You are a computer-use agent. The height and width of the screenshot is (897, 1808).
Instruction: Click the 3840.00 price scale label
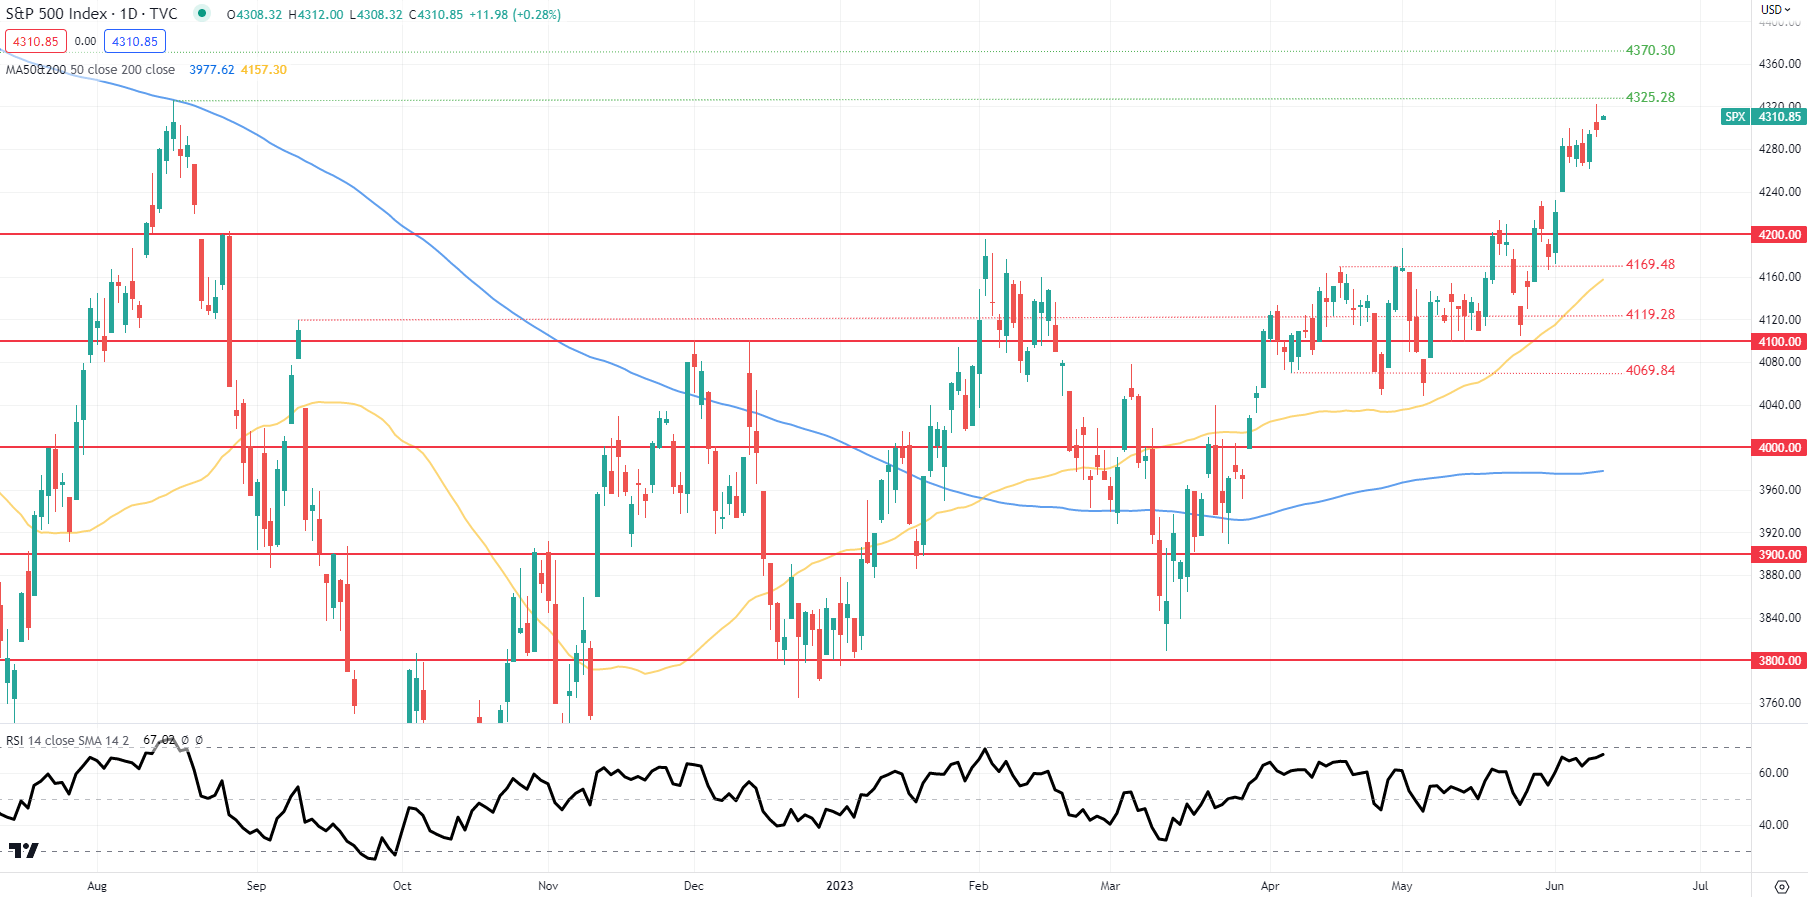pos(1780,618)
